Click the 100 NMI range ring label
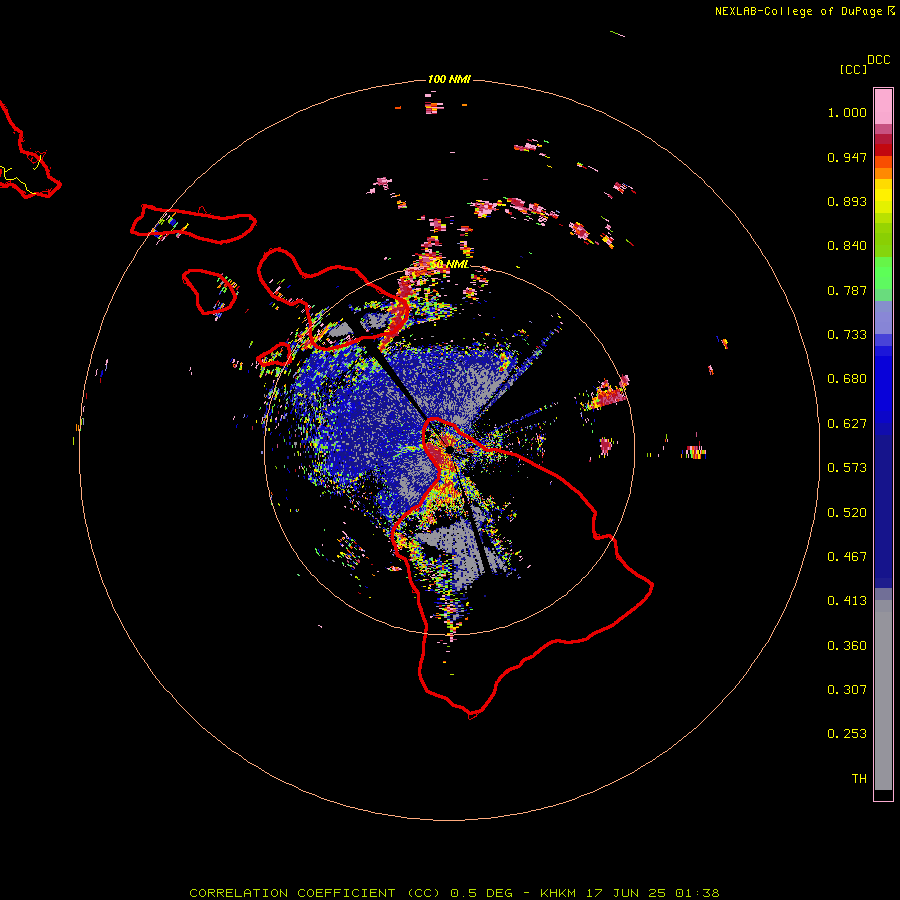This screenshot has width=900, height=900. click(449, 79)
